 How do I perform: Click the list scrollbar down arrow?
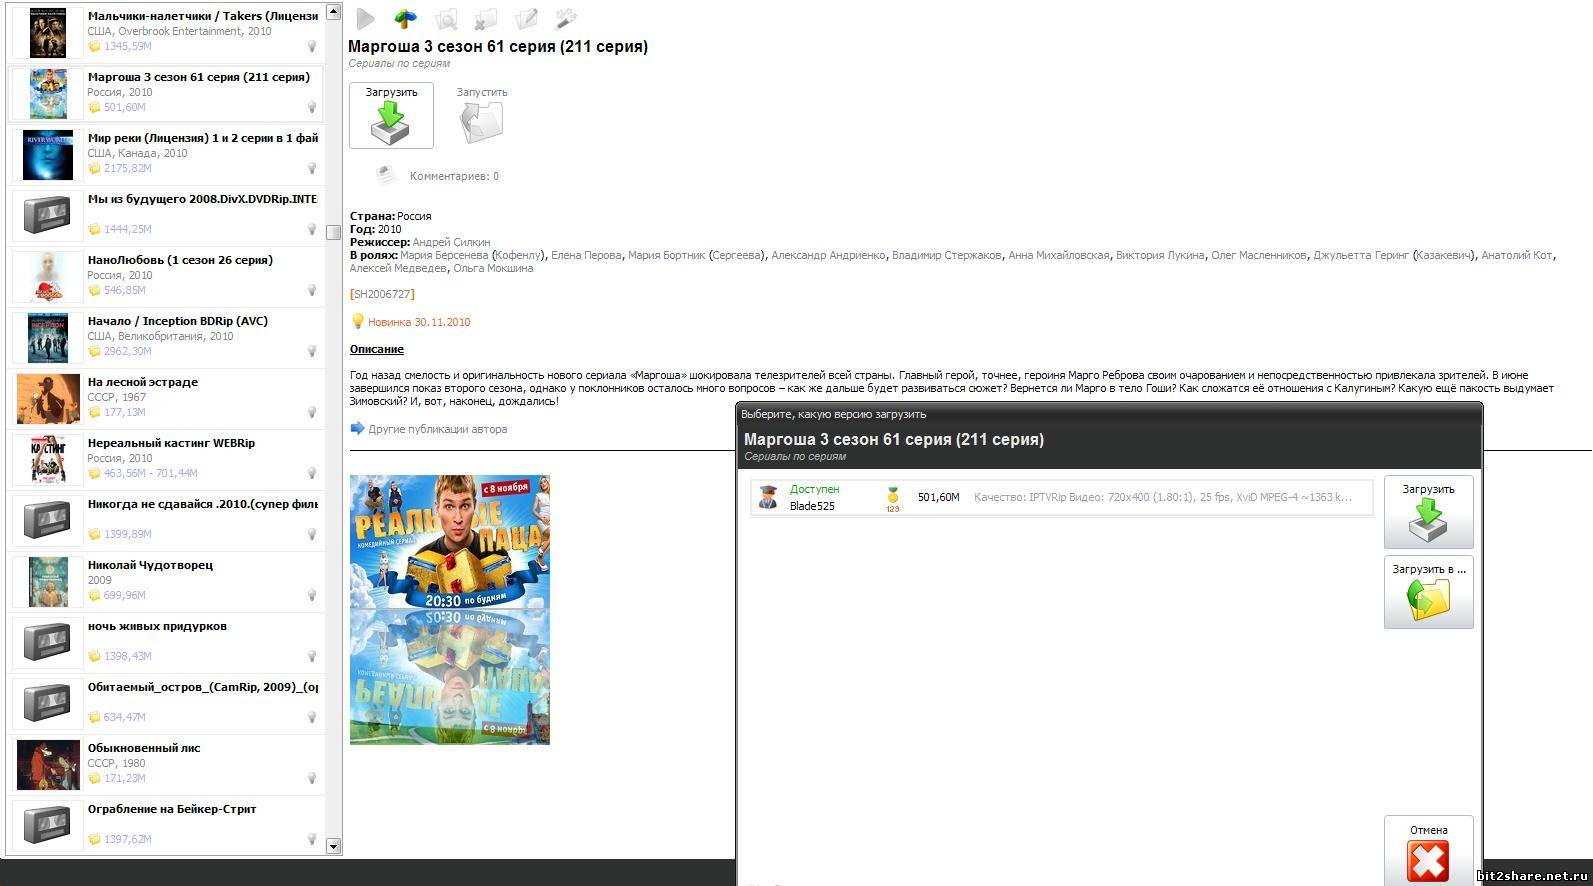333,846
